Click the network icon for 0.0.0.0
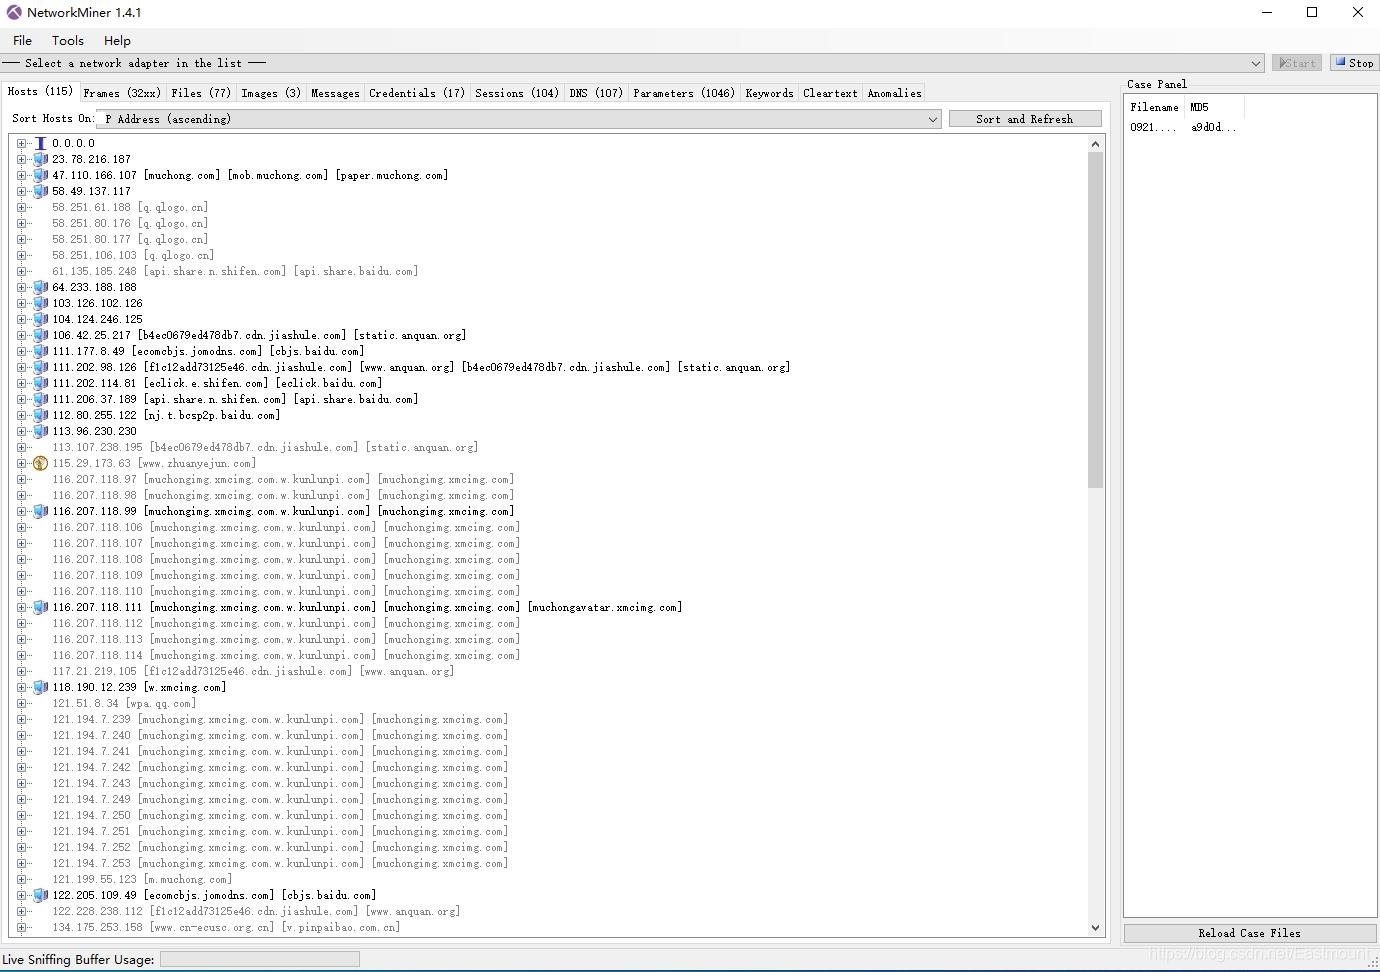 [41, 143]
